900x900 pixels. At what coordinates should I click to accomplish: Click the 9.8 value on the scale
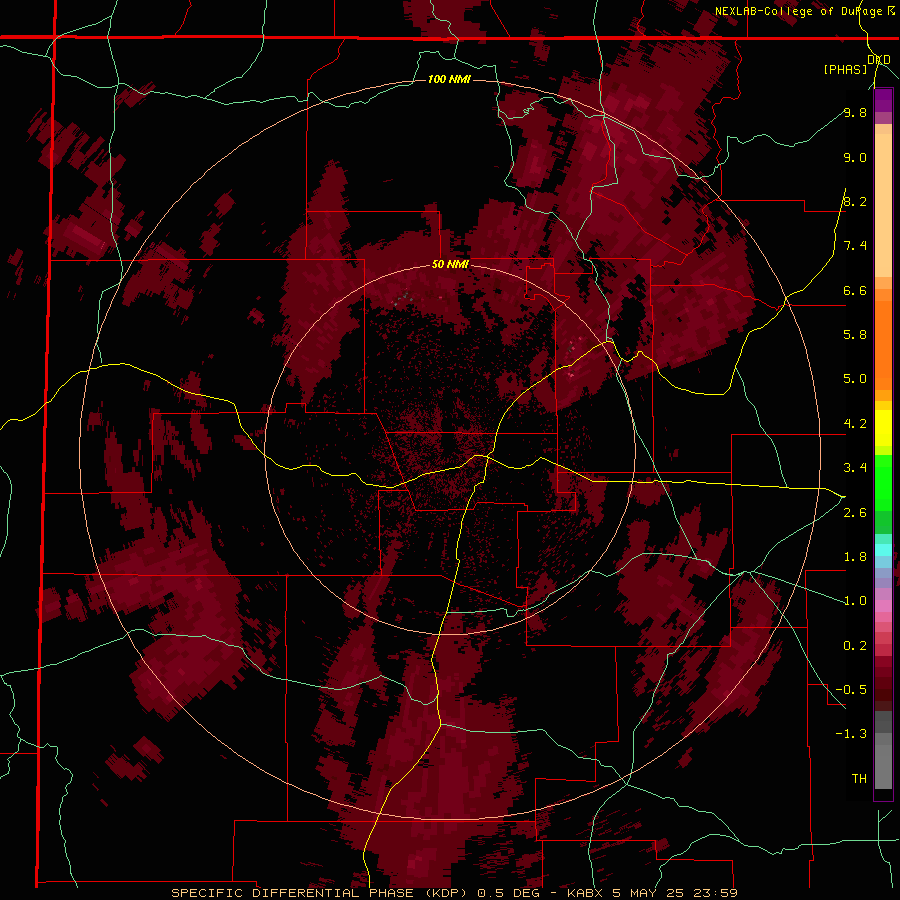pyautogui.click(x=855, y=112)
